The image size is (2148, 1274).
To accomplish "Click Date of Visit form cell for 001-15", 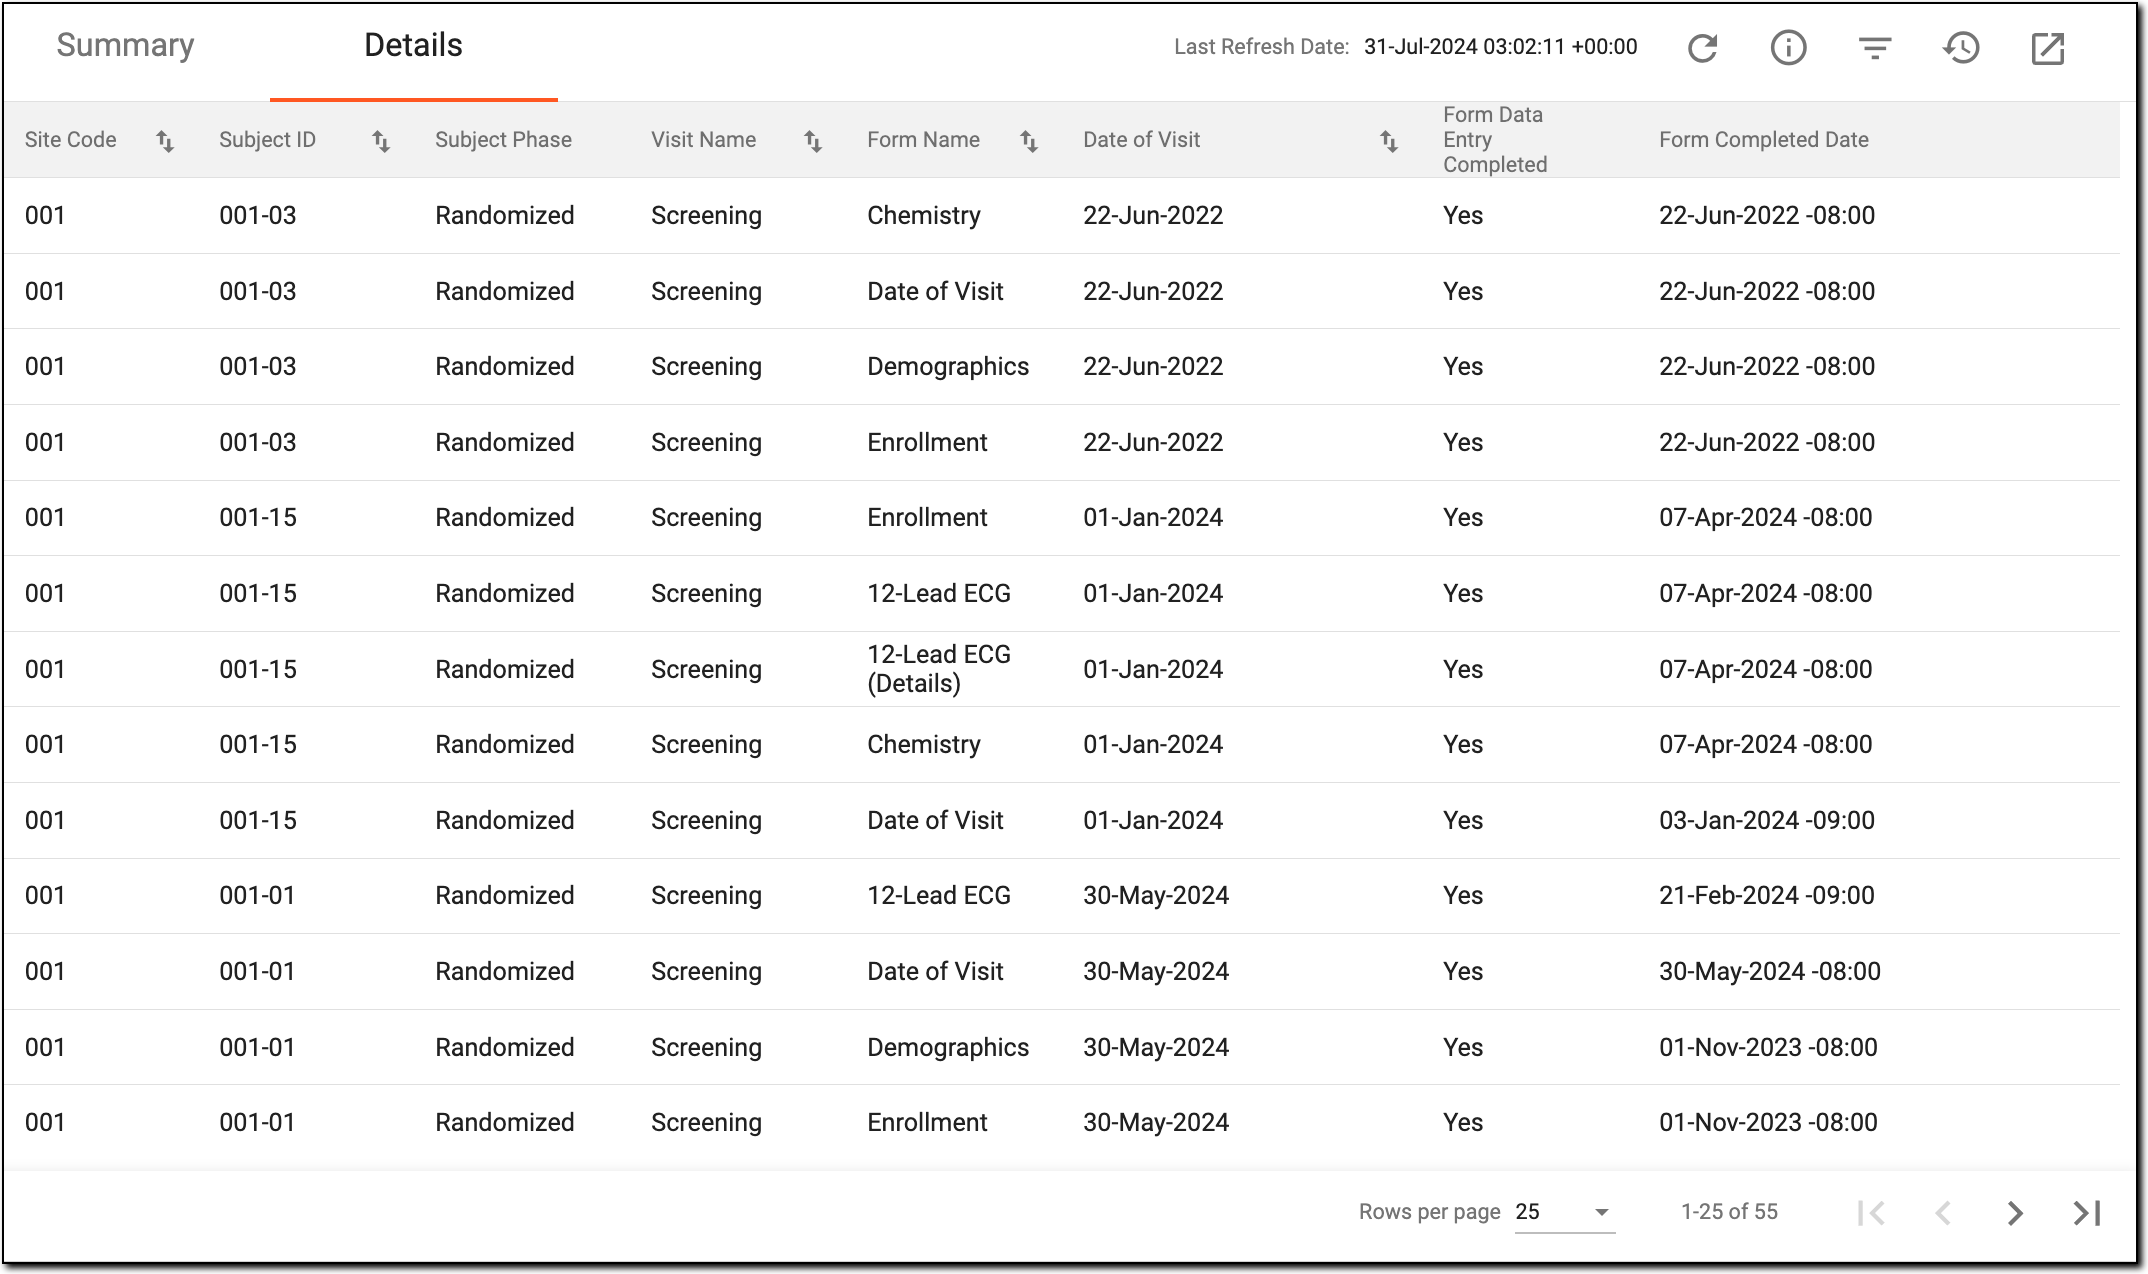I will coord(935,820).
